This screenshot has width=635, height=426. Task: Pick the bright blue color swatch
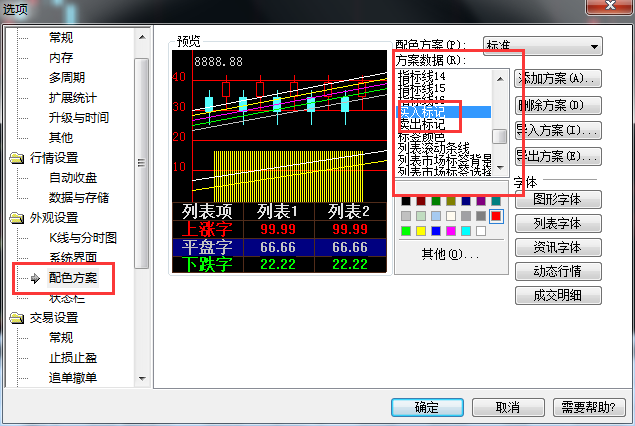click(436, 231)
